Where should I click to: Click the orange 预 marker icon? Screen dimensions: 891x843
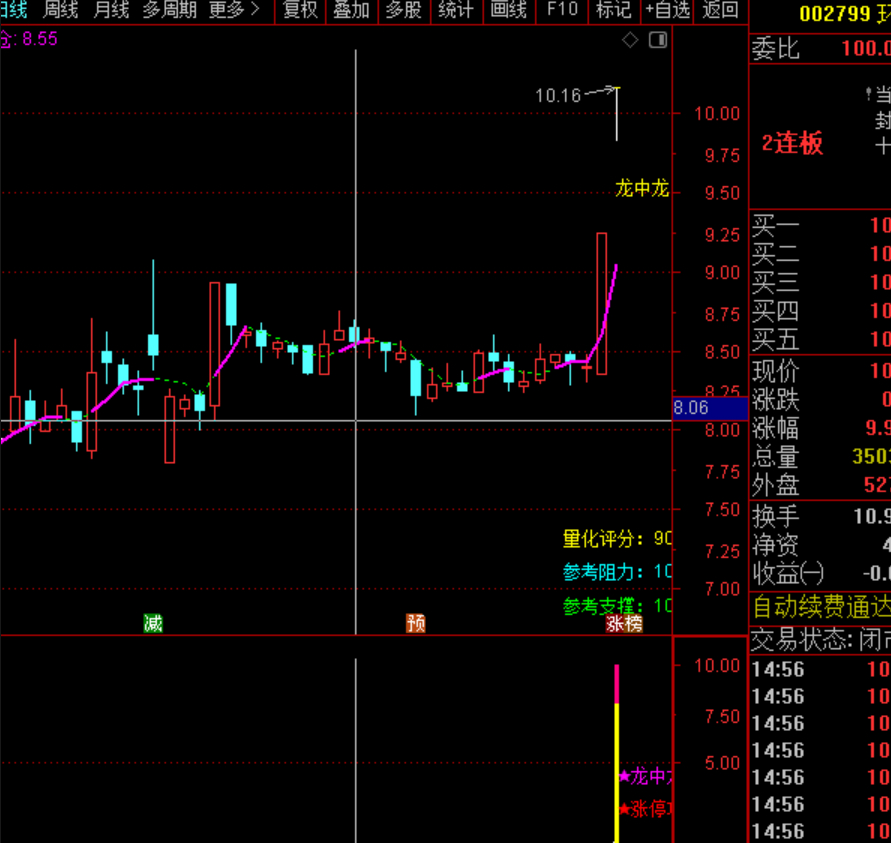[416, 624]
